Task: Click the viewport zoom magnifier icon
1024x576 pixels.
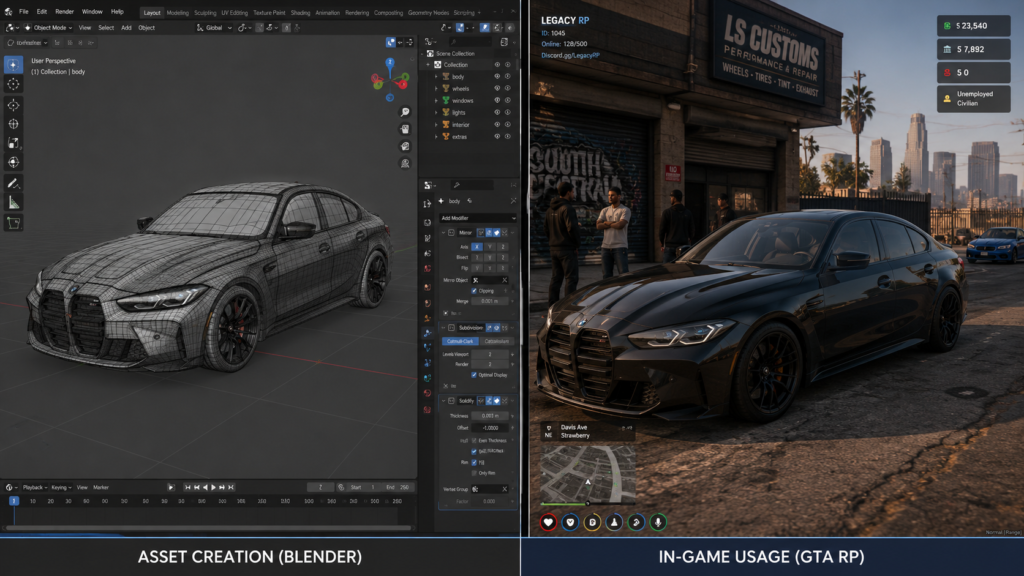Action: click(x=405, y=112)
